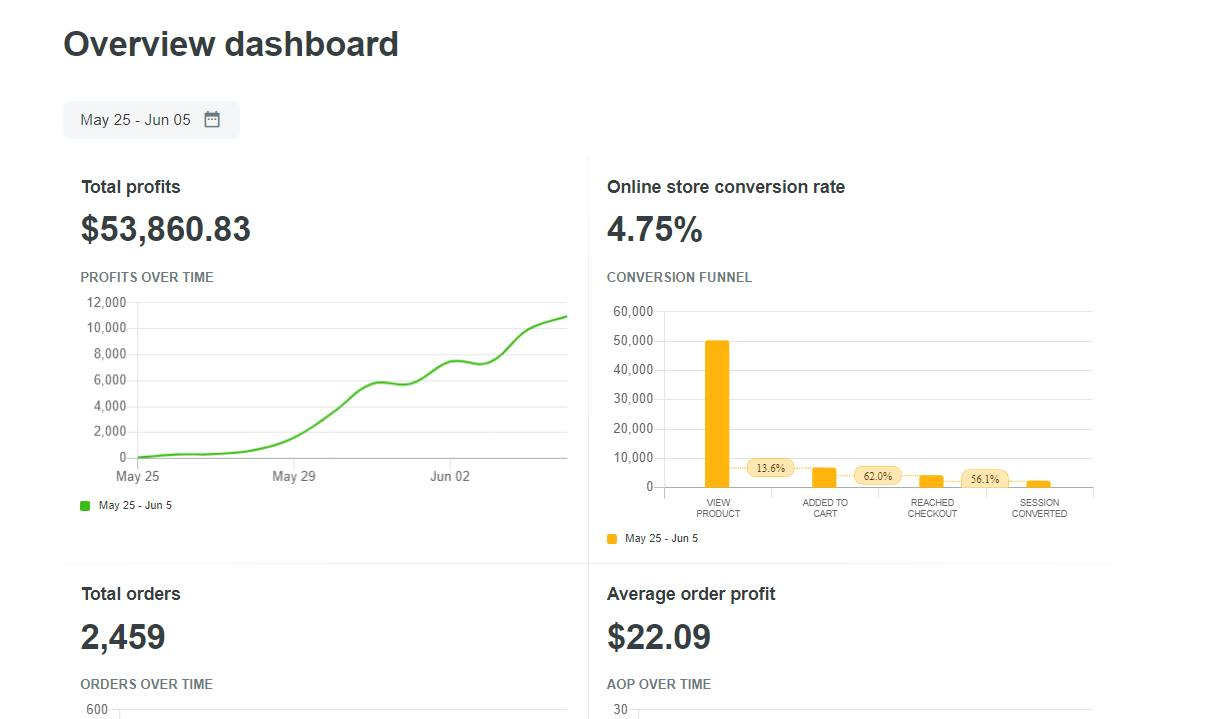This screenshot has height=719, width=1208.
Task: Click the yellow conversion funnel legend swatch
Action: 612,539
